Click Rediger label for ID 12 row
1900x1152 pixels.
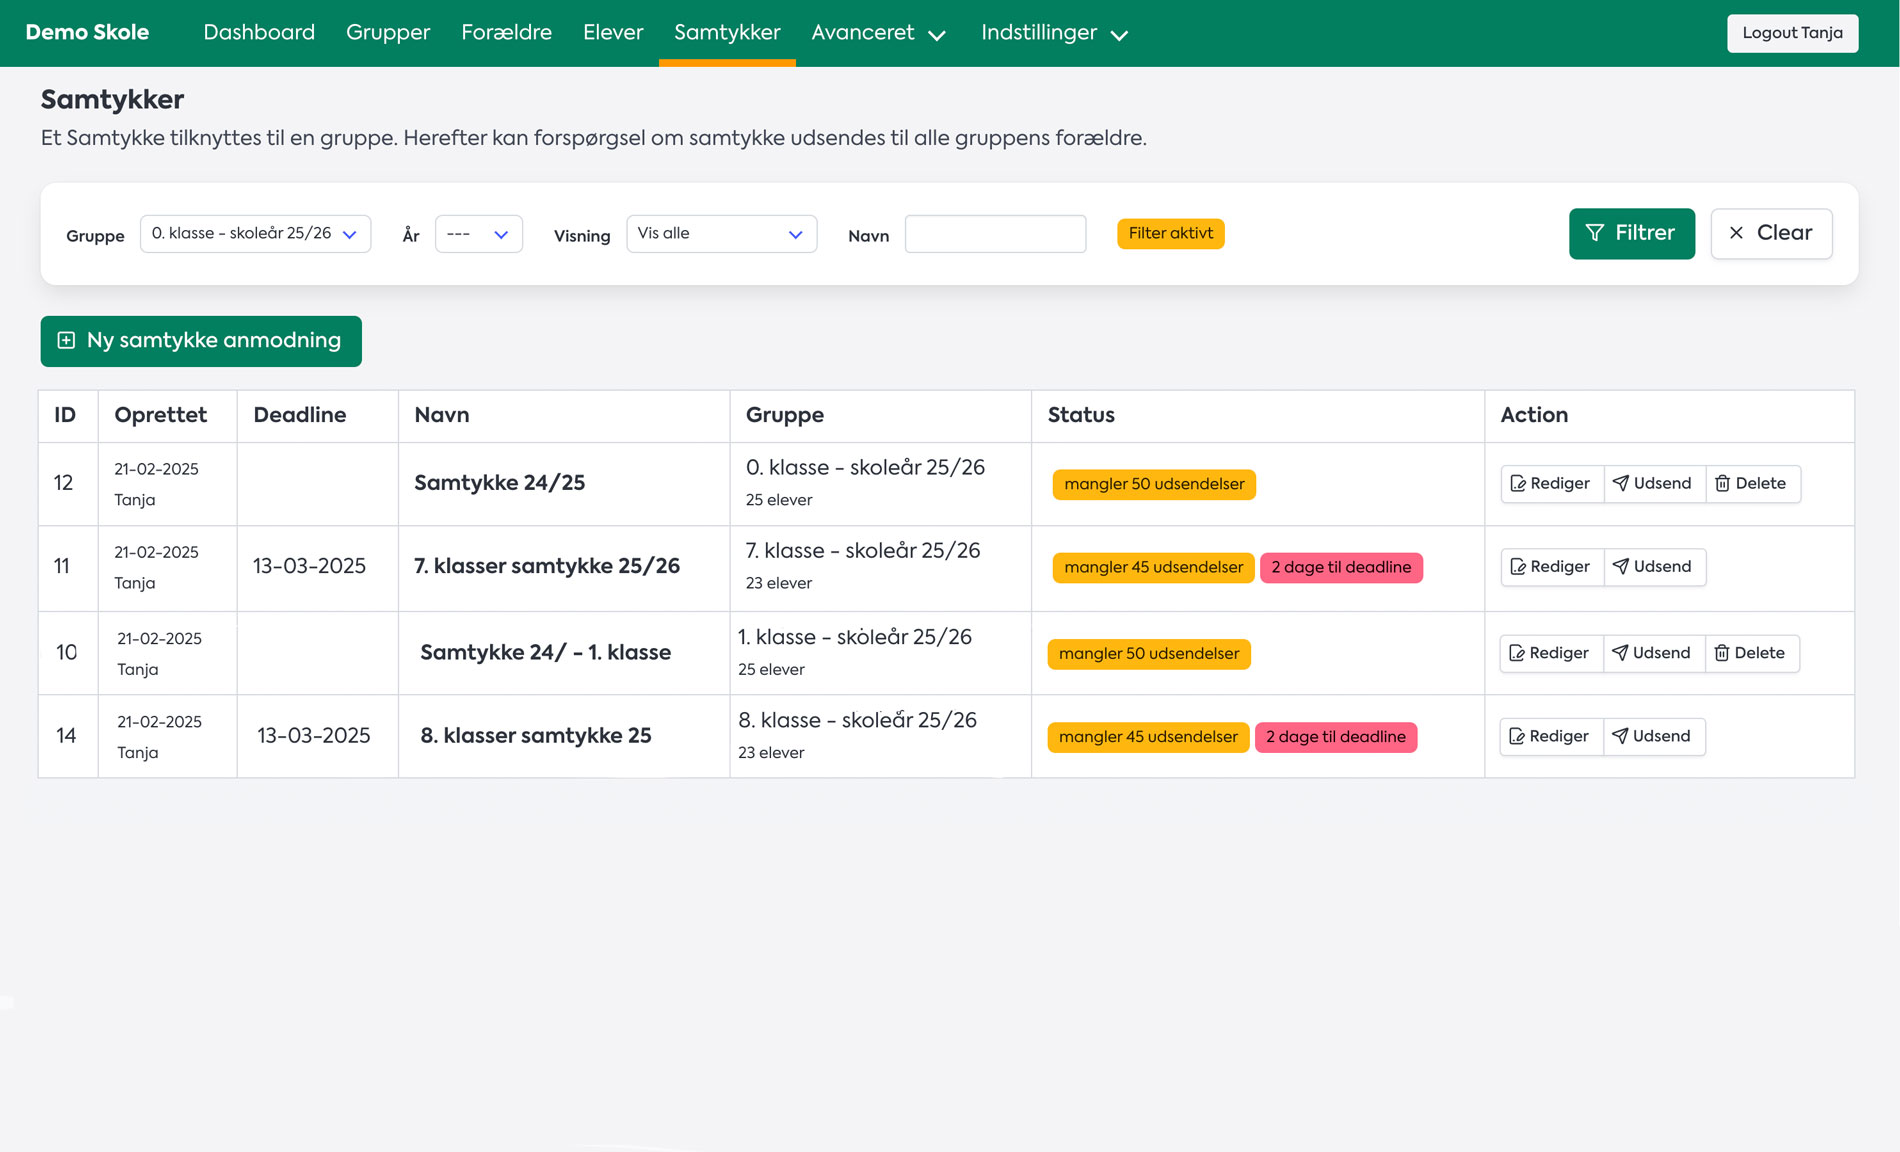[1559, 484]
